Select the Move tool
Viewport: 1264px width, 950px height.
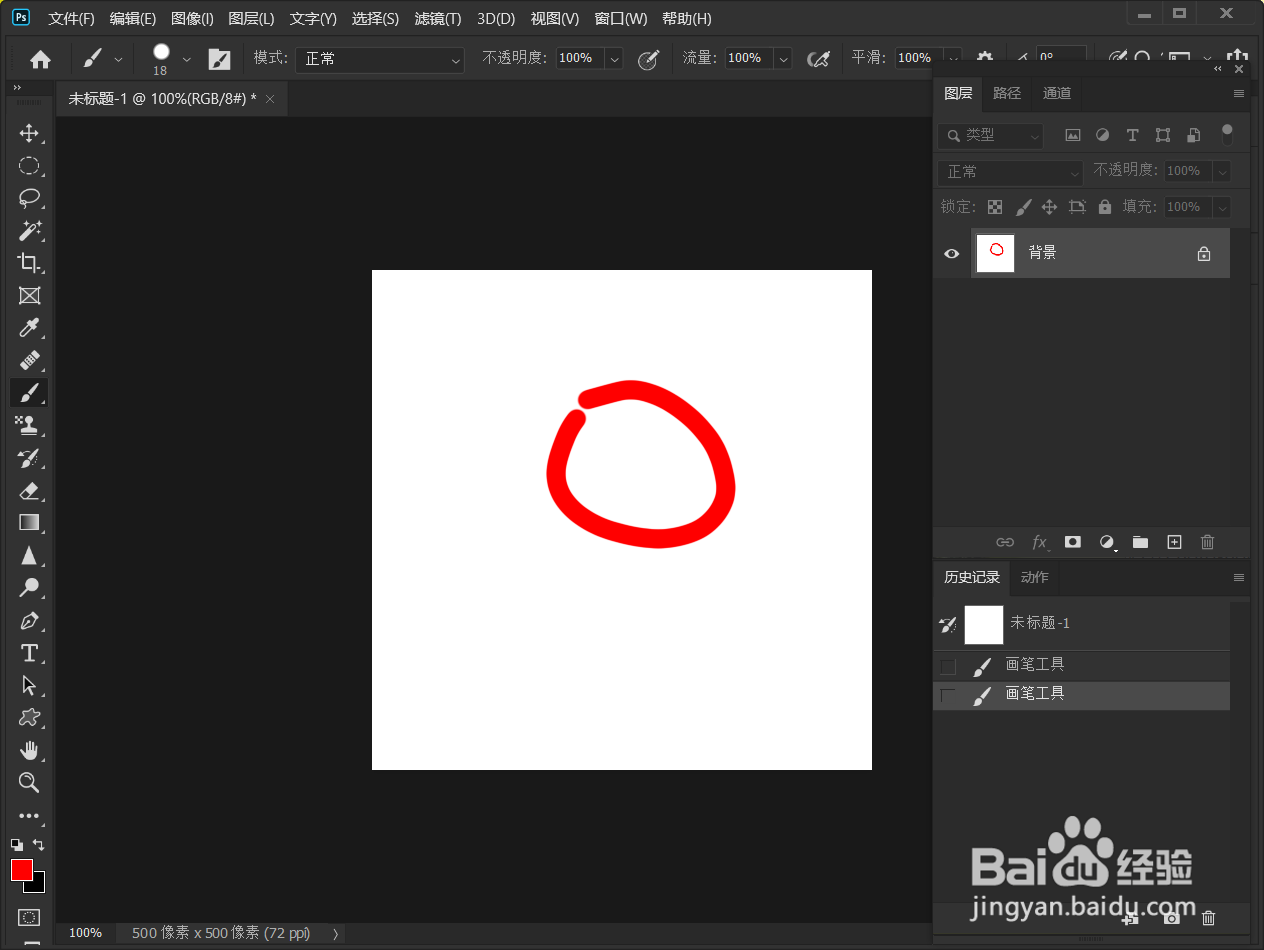[x=29, y=134]
